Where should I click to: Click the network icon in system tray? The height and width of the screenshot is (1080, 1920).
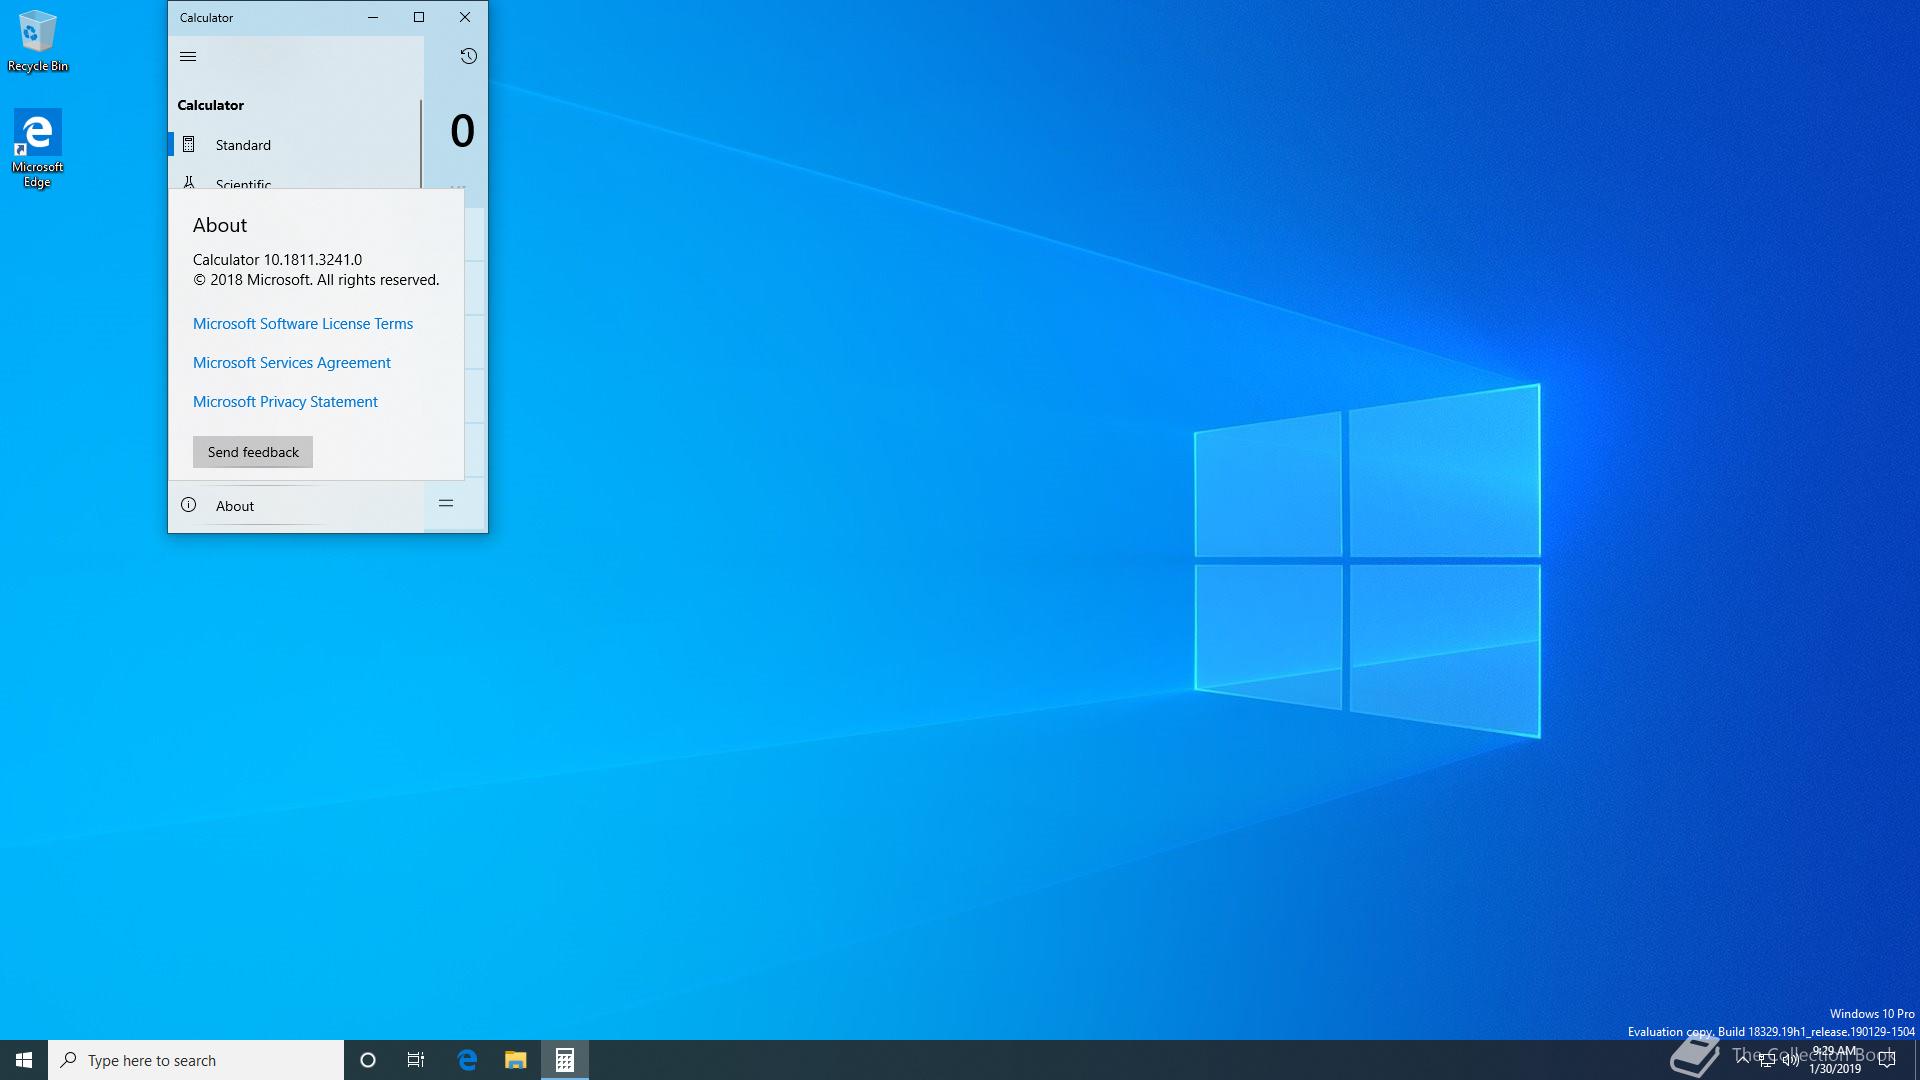pyautogui.click(x=1767, y=1060)
